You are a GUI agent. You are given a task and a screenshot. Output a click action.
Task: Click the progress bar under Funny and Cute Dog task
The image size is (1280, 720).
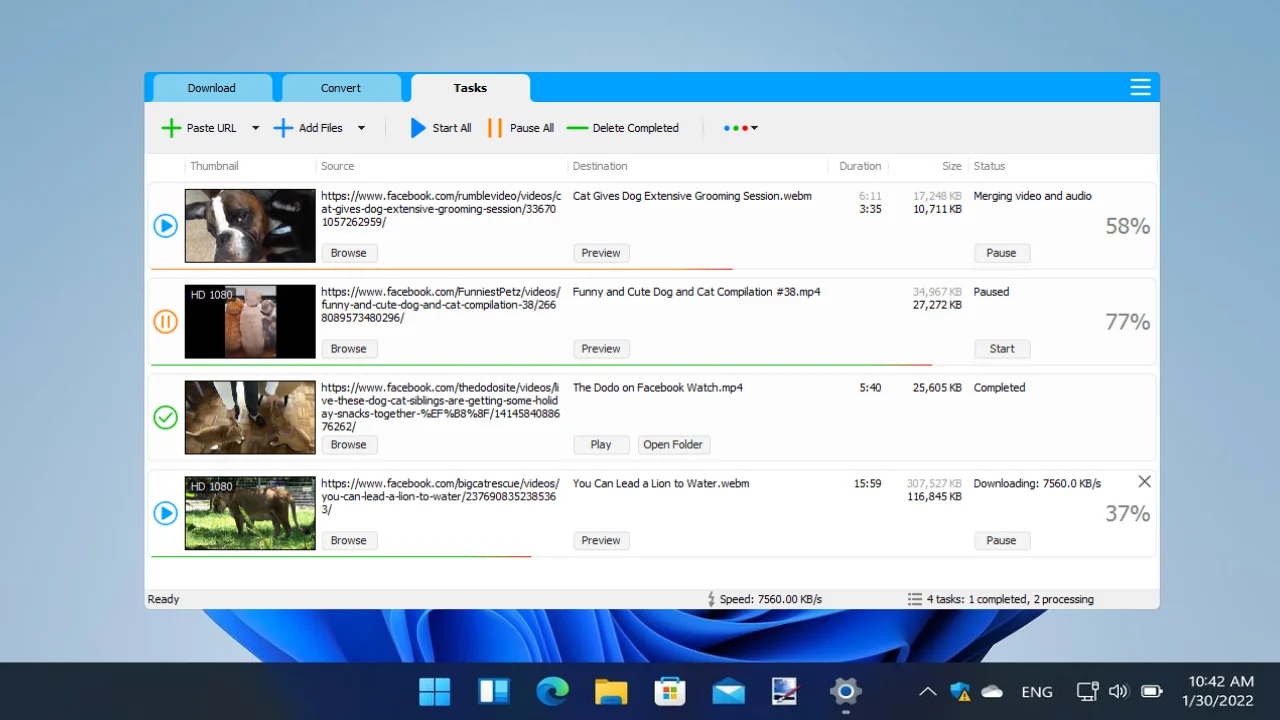tap(541, 365)
